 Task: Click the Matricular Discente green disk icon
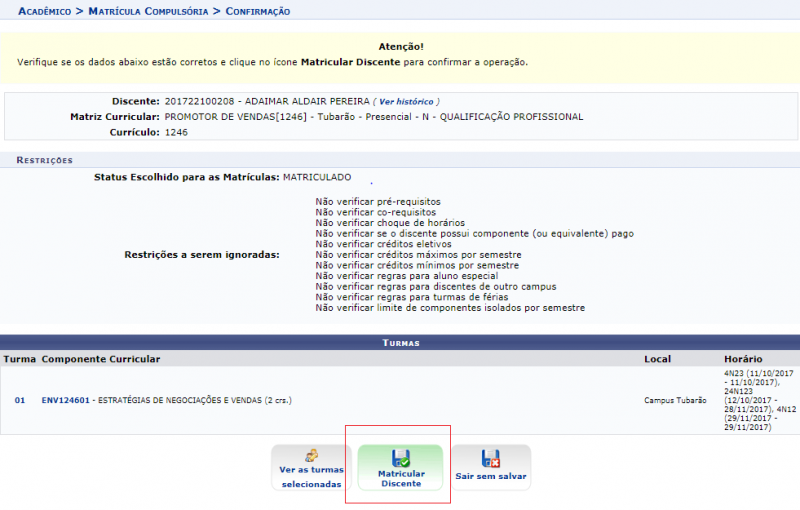[x=401, y=459]
